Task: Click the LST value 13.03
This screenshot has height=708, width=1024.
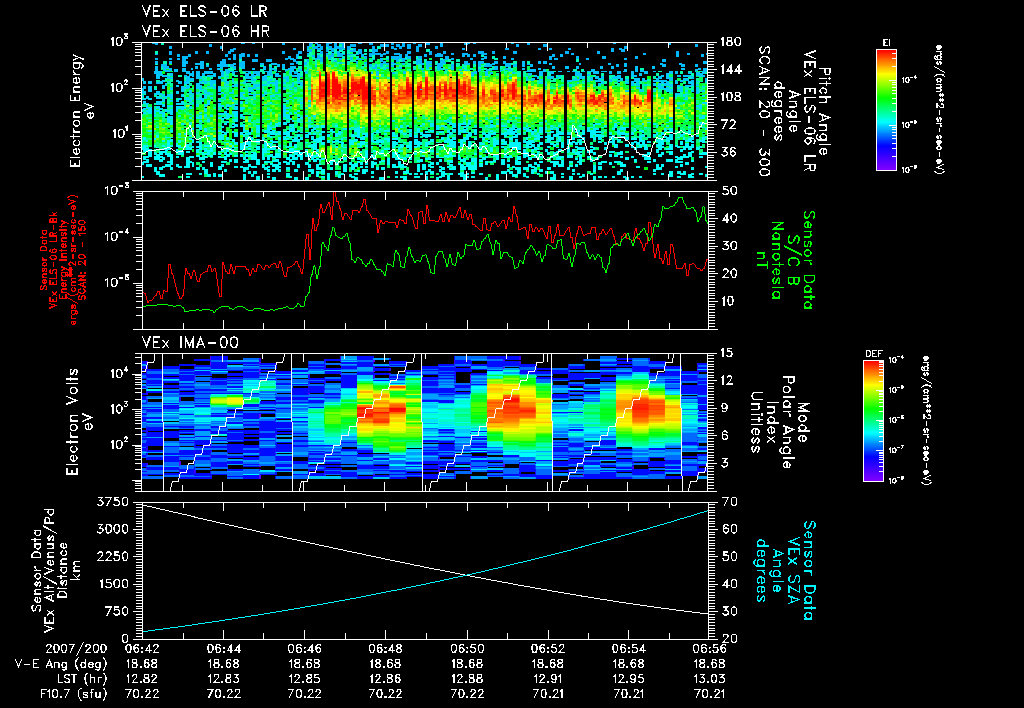Action: coord(710,679)
